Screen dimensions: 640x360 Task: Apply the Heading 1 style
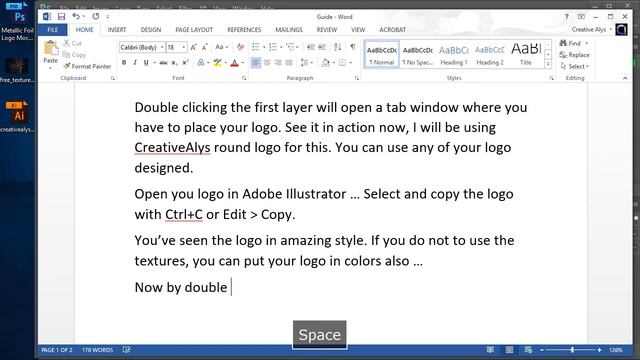point(453,54)
